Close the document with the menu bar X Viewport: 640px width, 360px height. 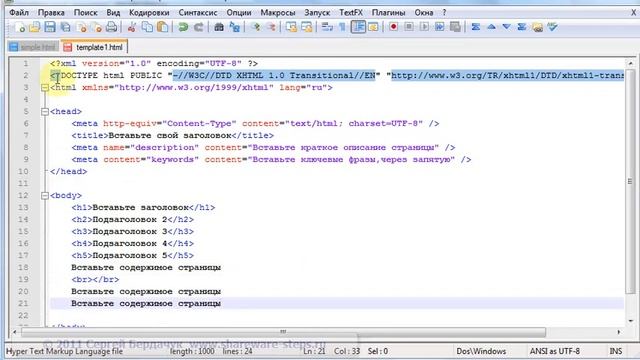(633, 13)
